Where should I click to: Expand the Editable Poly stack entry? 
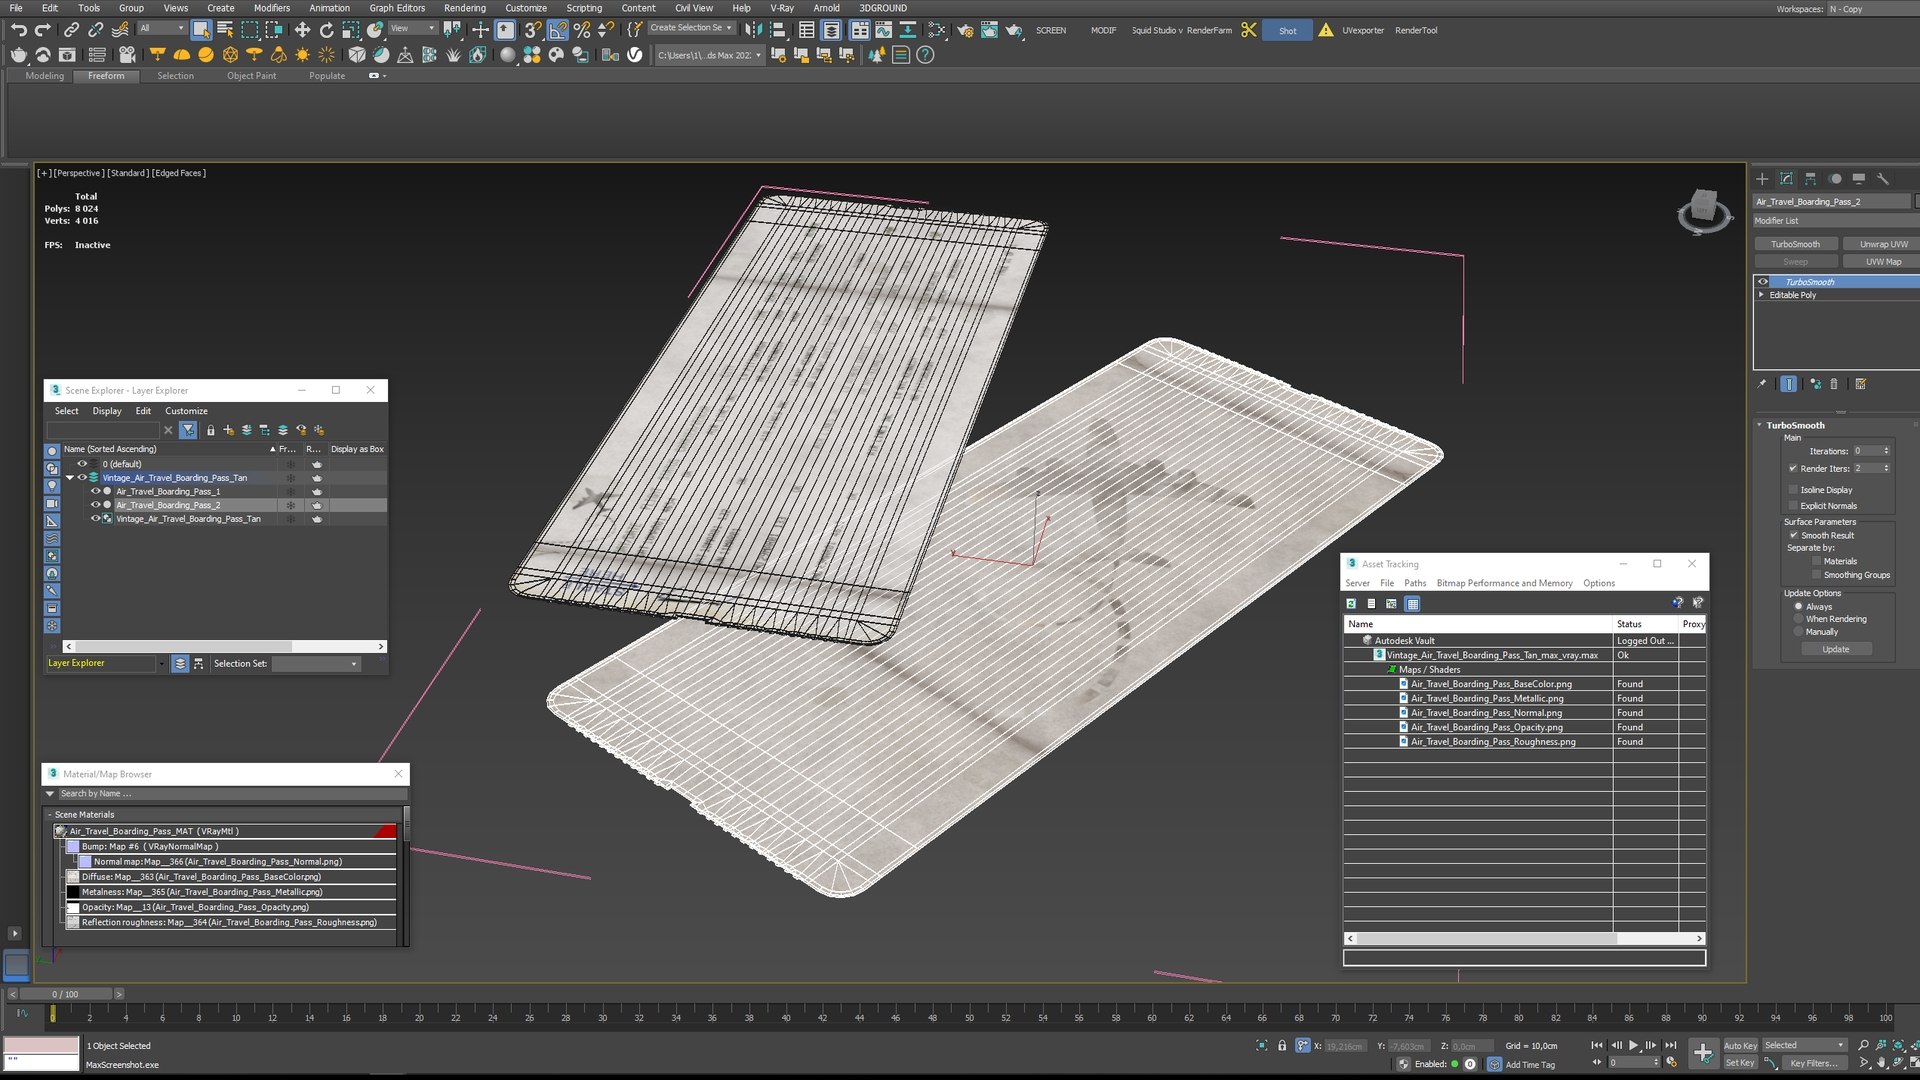[1762, 295]
